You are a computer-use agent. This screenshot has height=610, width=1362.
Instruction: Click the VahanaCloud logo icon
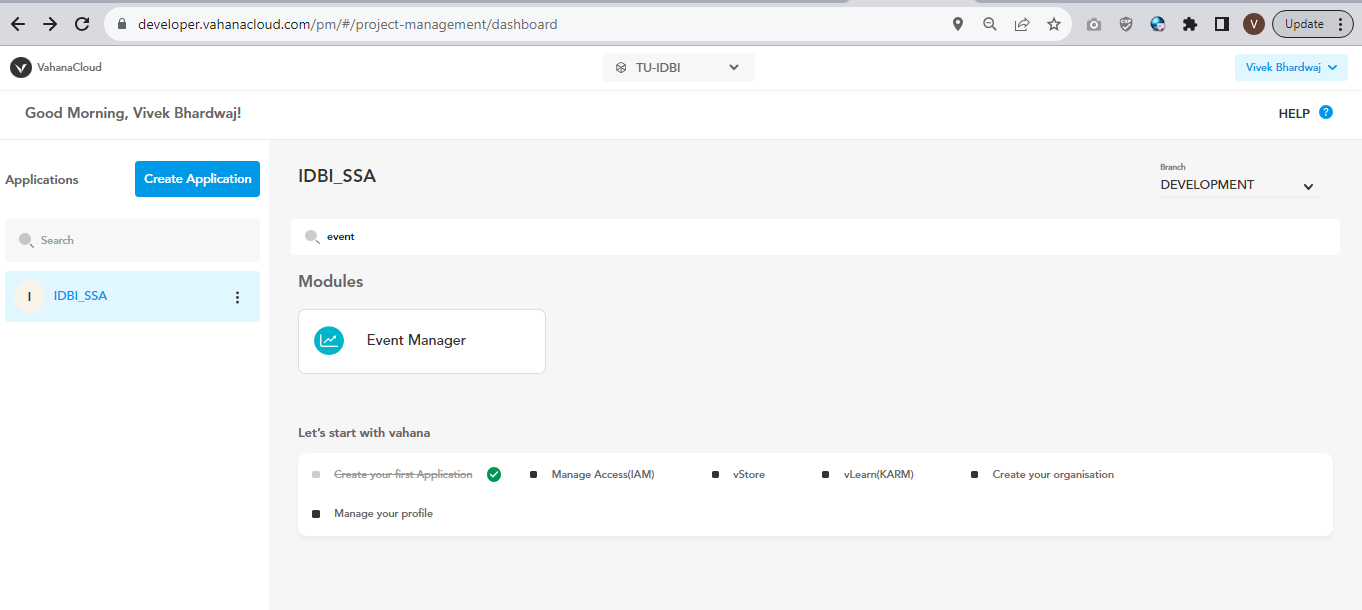(21, 67)
